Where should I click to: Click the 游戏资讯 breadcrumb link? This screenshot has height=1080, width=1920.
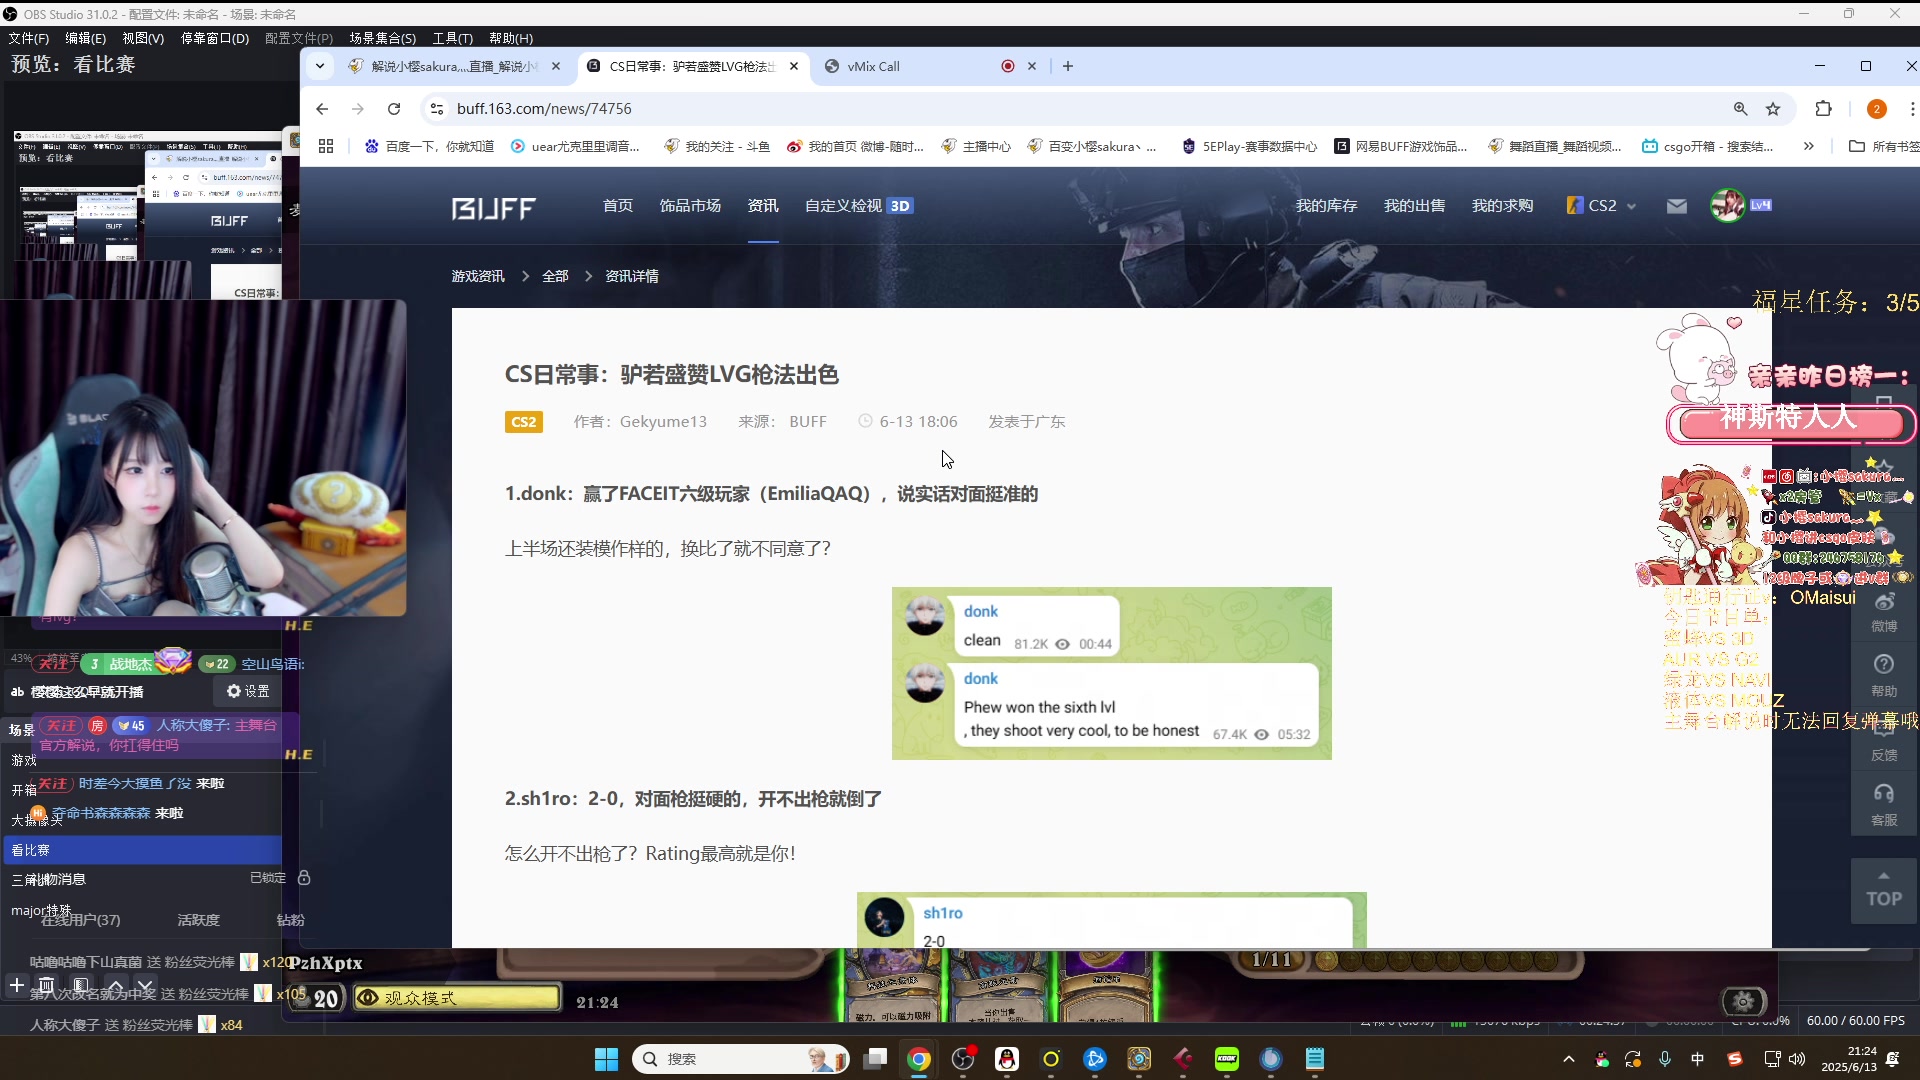point(478,276)
